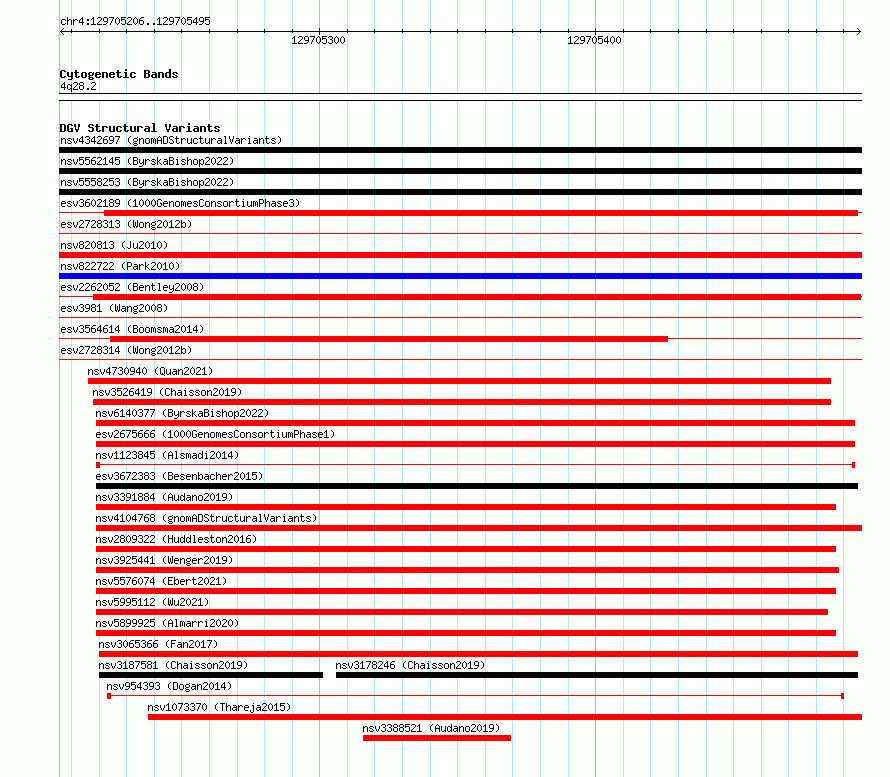Screen dimensions: 890x777
Task: Open nsv3178246 (Chaisson2019) label
Action: (x=410, y=665)
